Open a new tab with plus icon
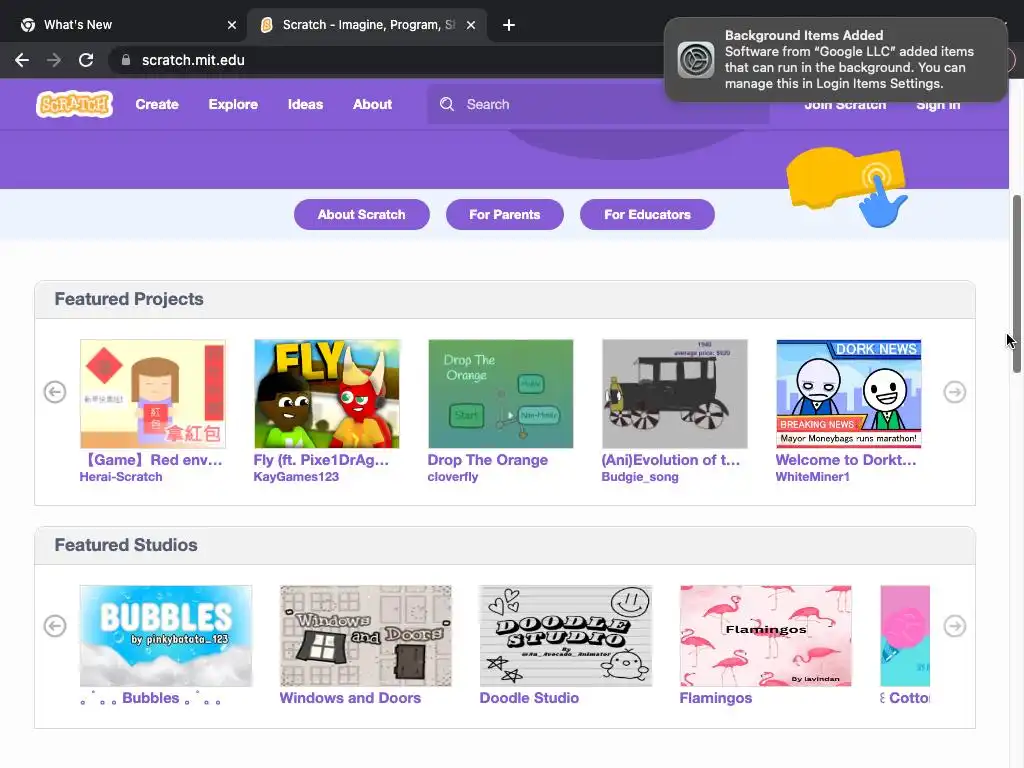1024x768 pixels. (x=509, y=25)
